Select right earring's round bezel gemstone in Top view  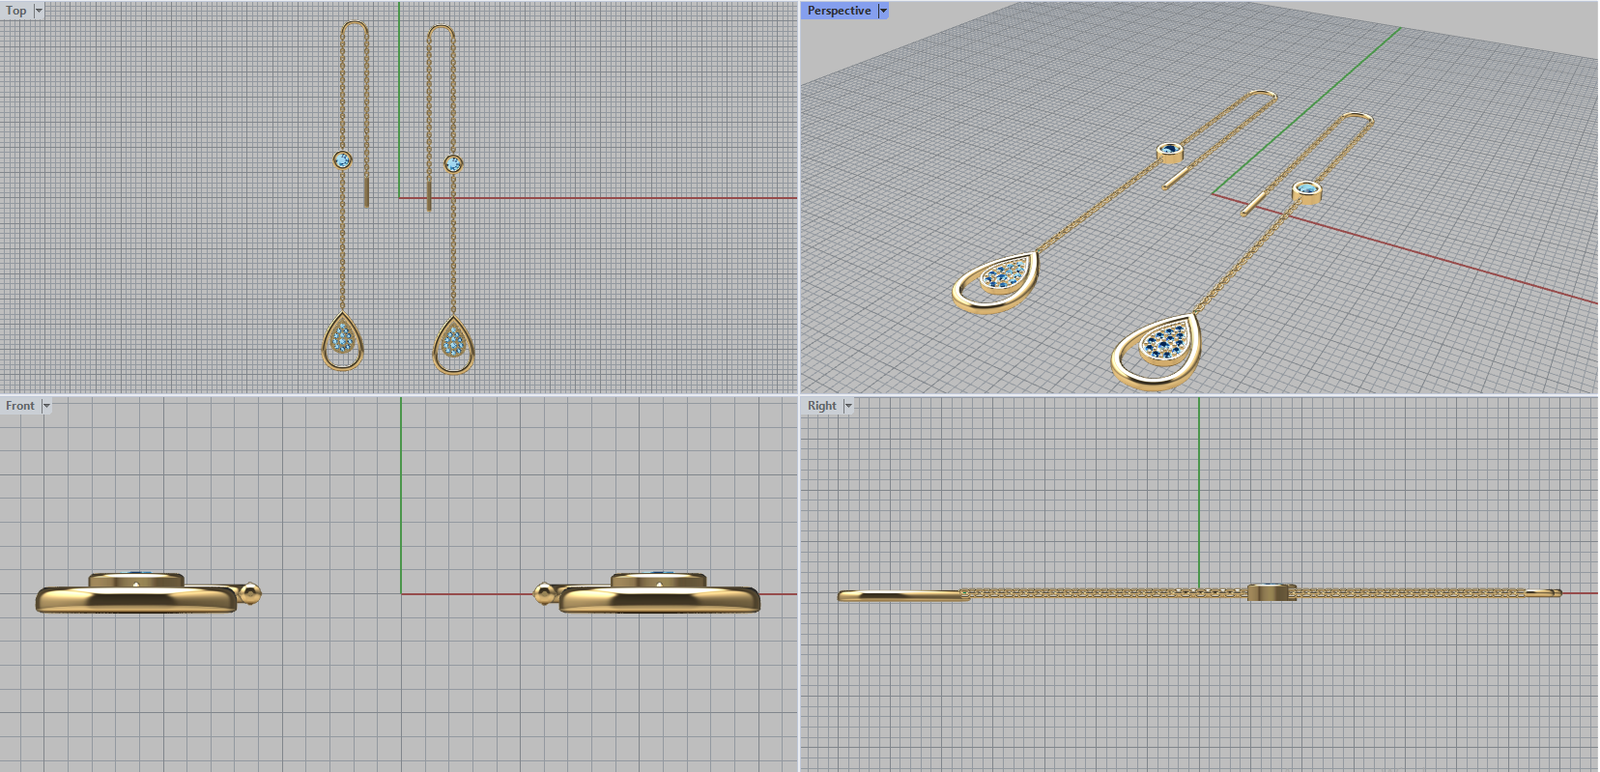453,163
